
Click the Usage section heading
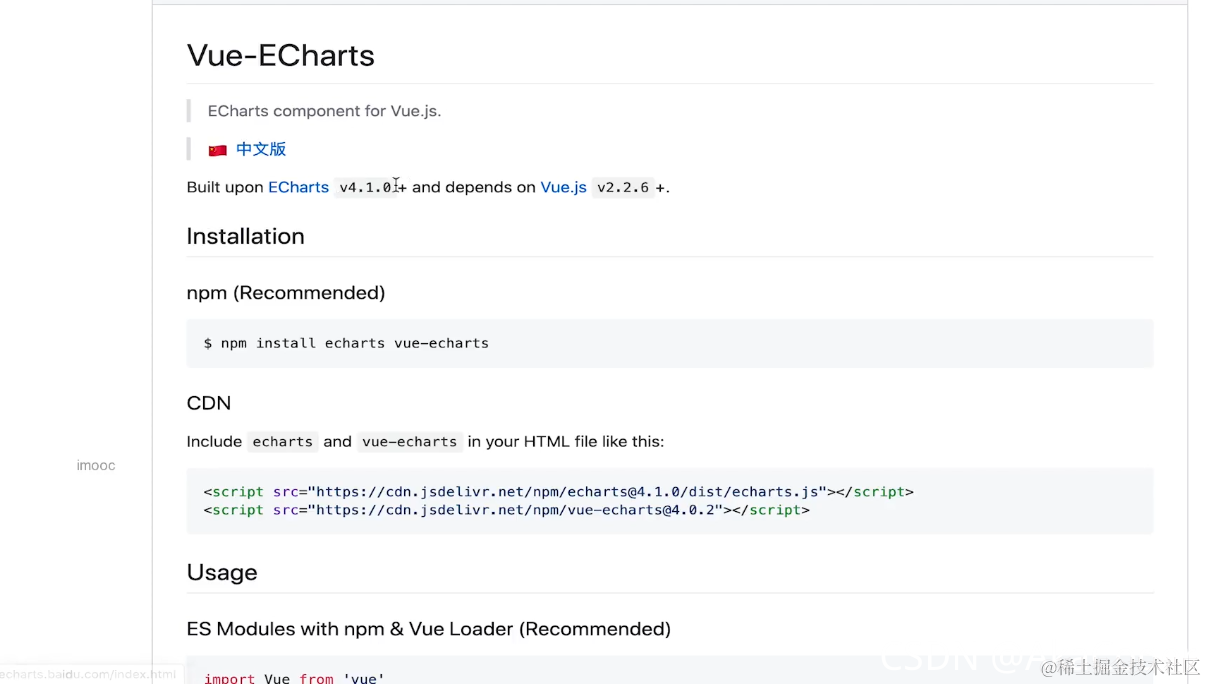pyautogui.click(x=221, y=572)
